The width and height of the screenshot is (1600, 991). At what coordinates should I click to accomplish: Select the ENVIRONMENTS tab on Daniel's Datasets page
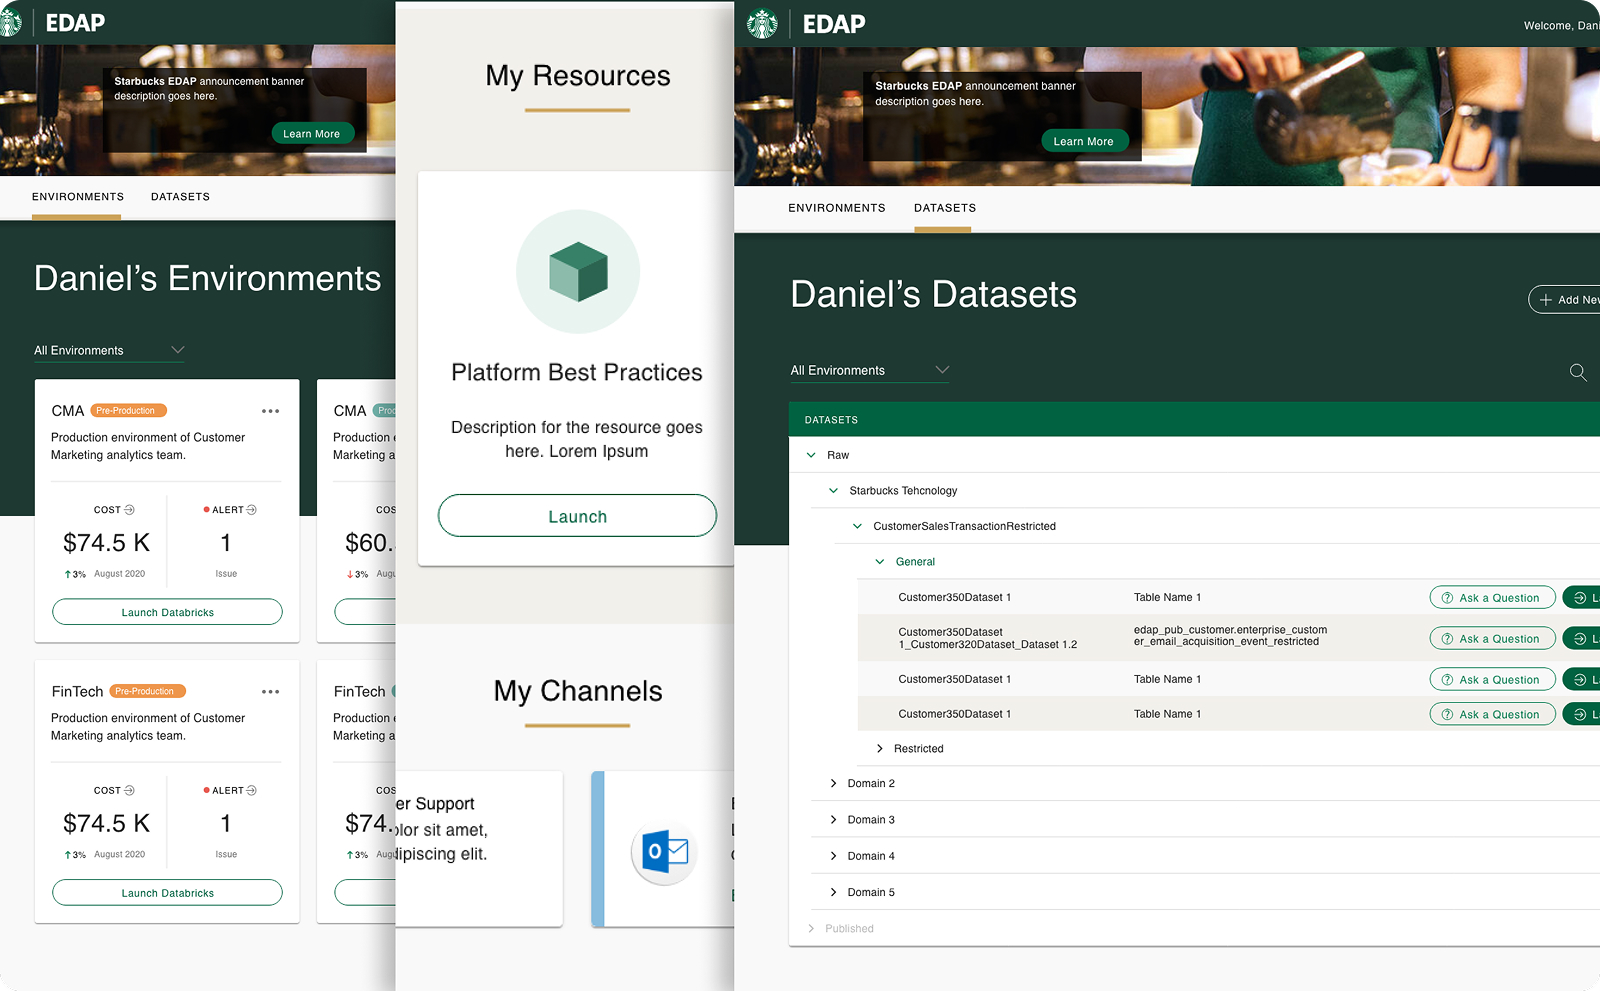point(837,207)
